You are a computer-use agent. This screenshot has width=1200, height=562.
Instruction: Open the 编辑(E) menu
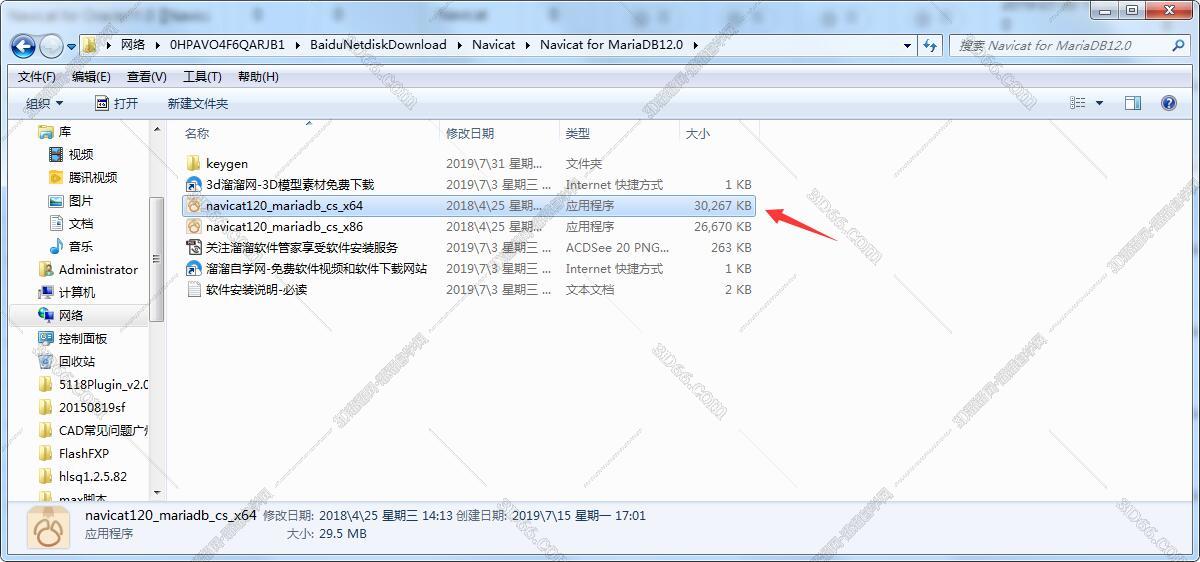click(91, 77)
